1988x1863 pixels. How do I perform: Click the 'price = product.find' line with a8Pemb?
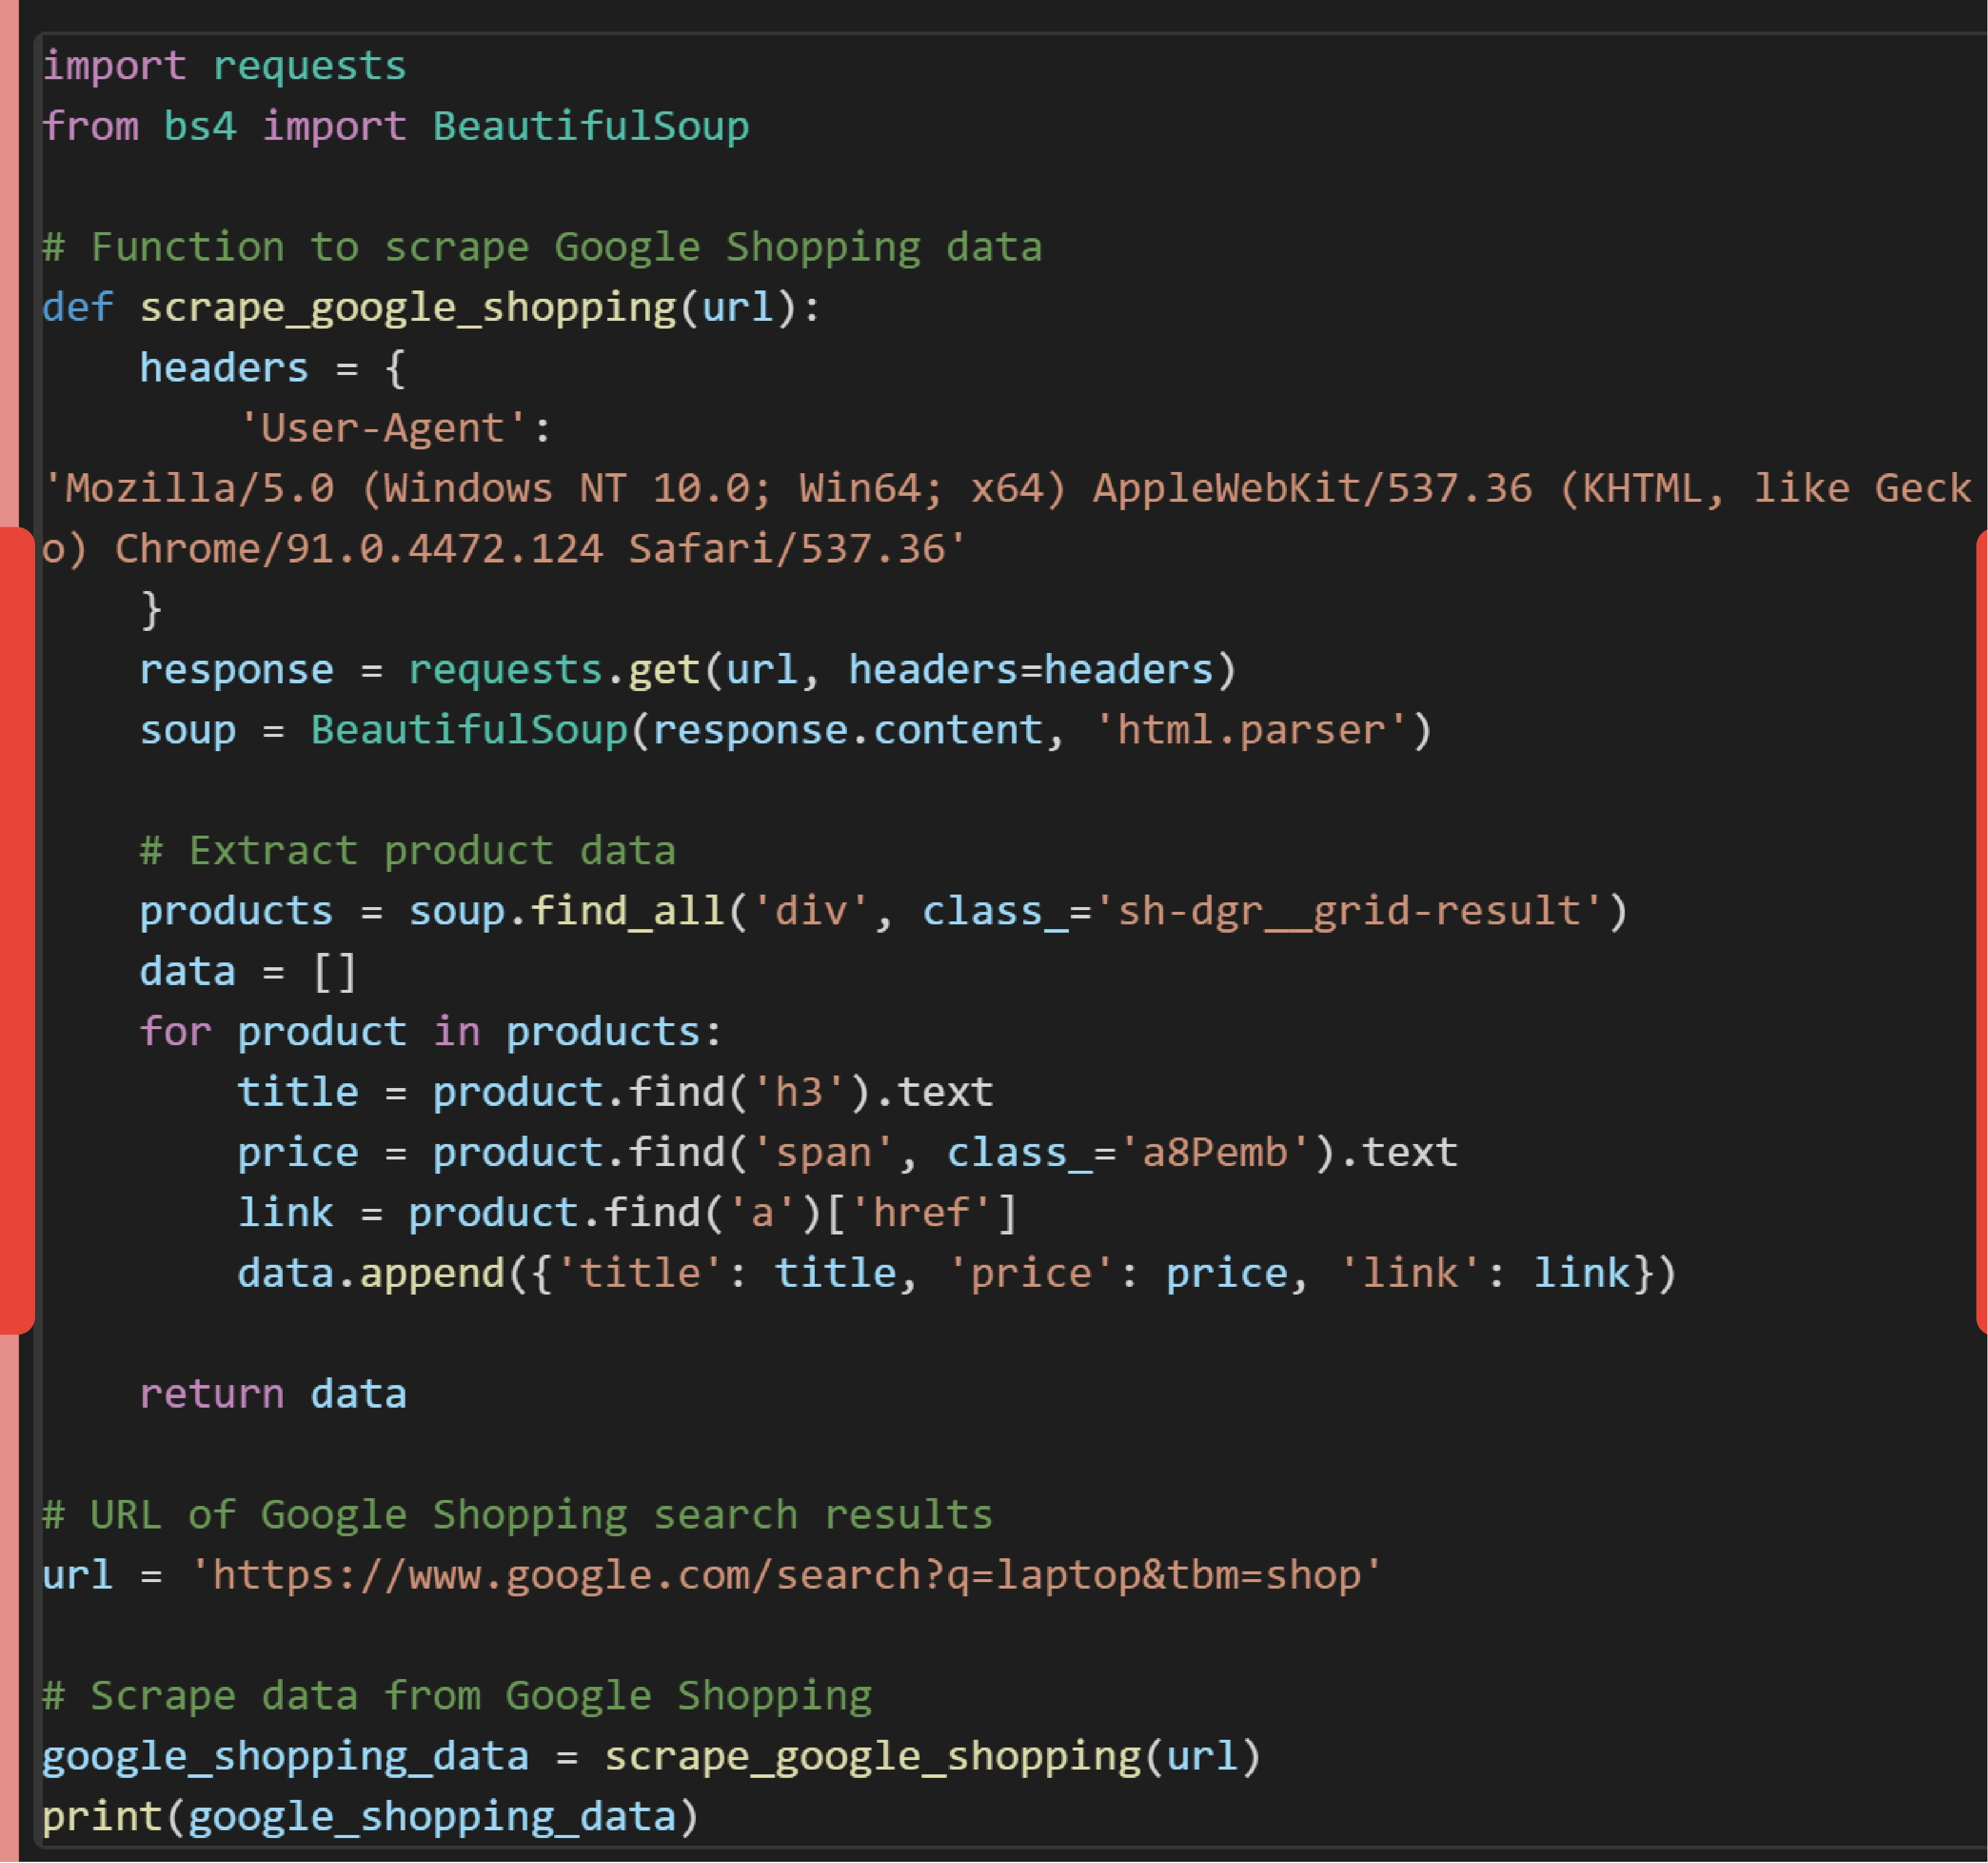point(847,1153)
